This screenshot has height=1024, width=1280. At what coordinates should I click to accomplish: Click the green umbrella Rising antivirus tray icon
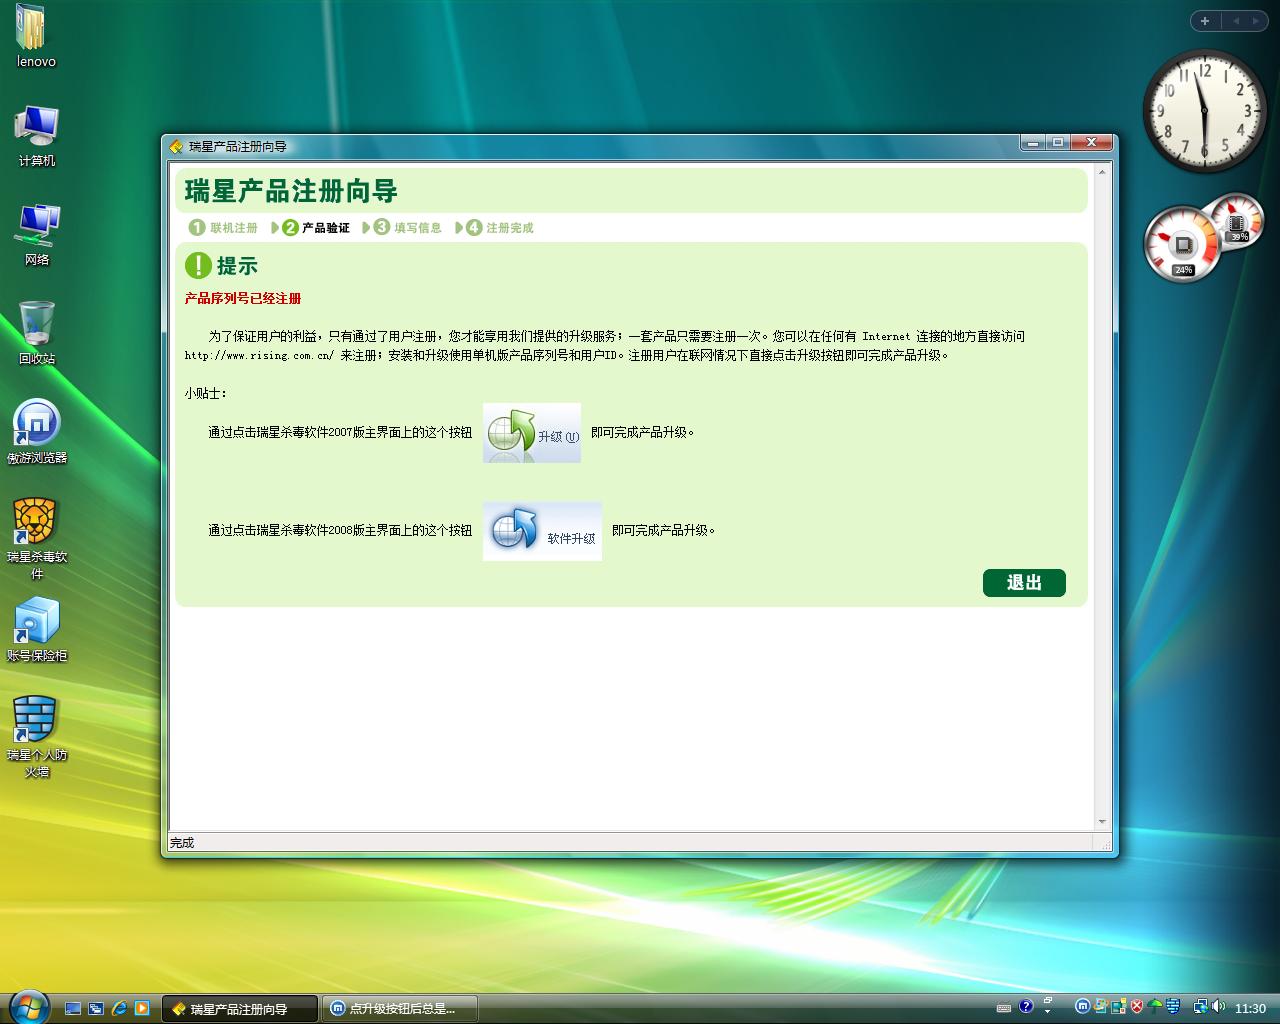tap(1155, 1007)
